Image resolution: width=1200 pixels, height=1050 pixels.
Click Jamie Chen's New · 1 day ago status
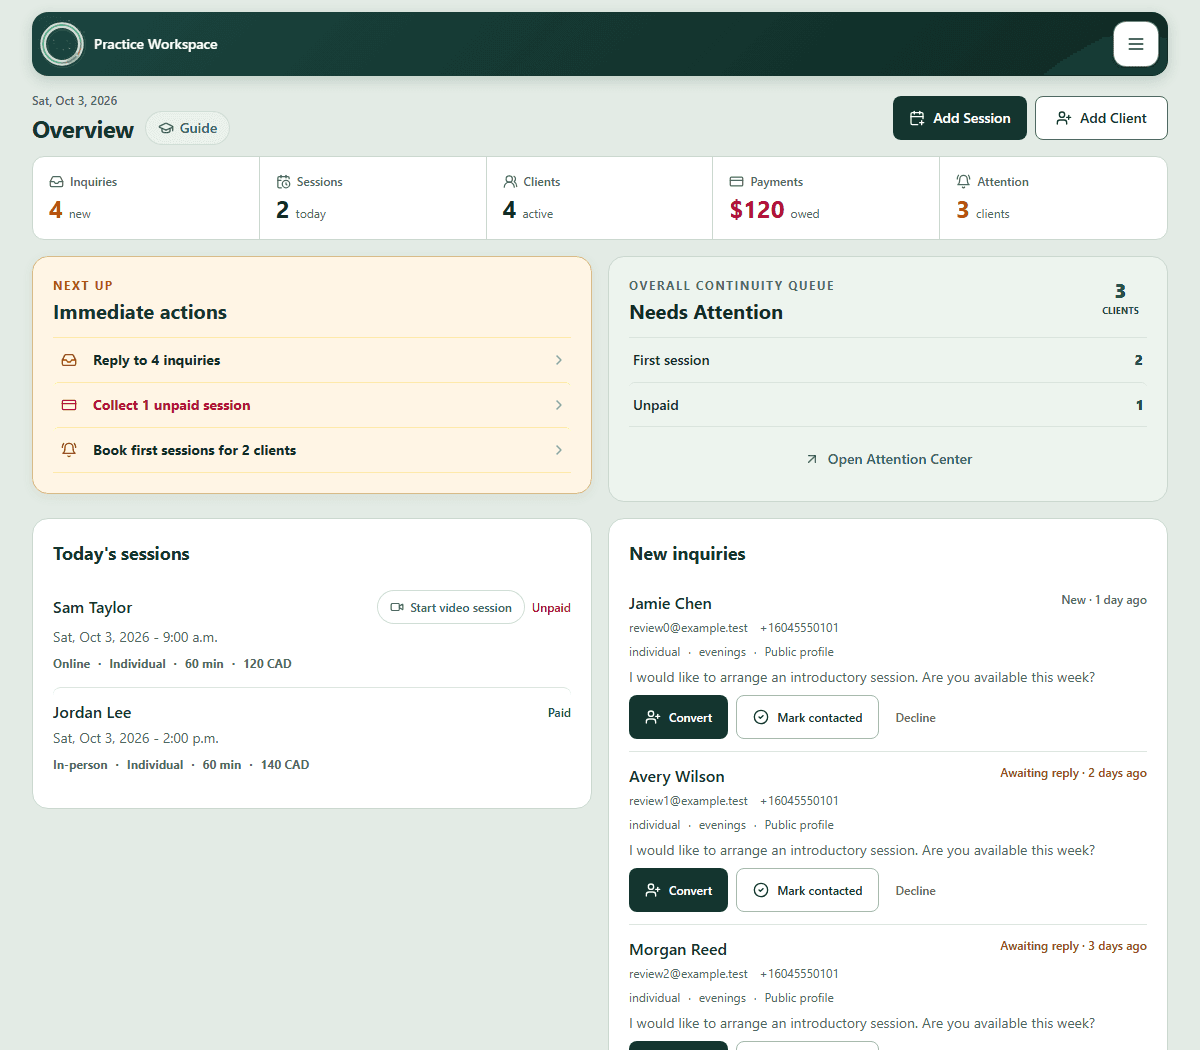coord(1104,600)
